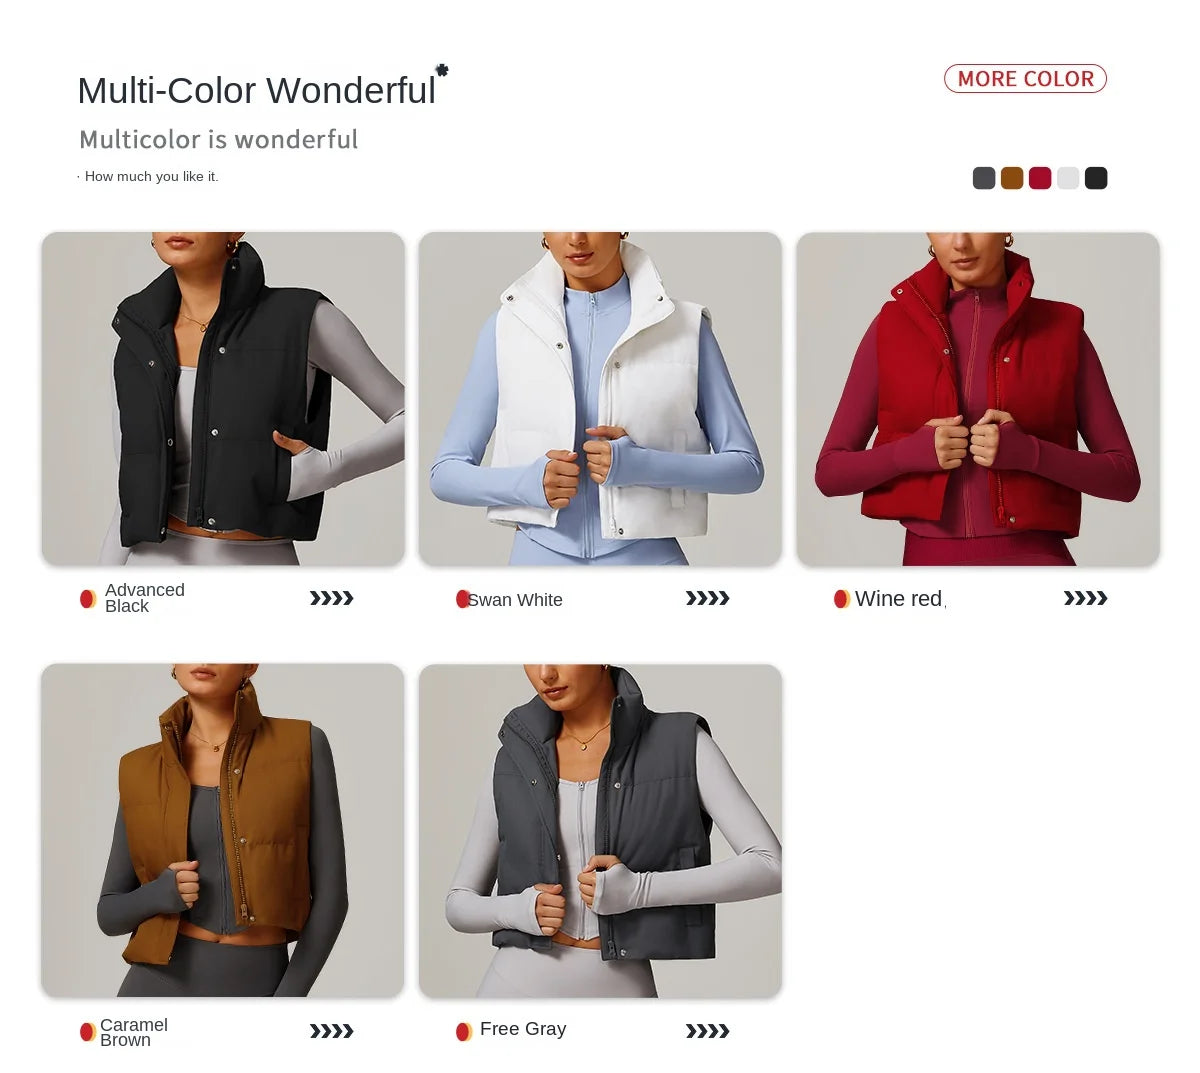Open the Caramel Brown vest image

coord(223,830)
